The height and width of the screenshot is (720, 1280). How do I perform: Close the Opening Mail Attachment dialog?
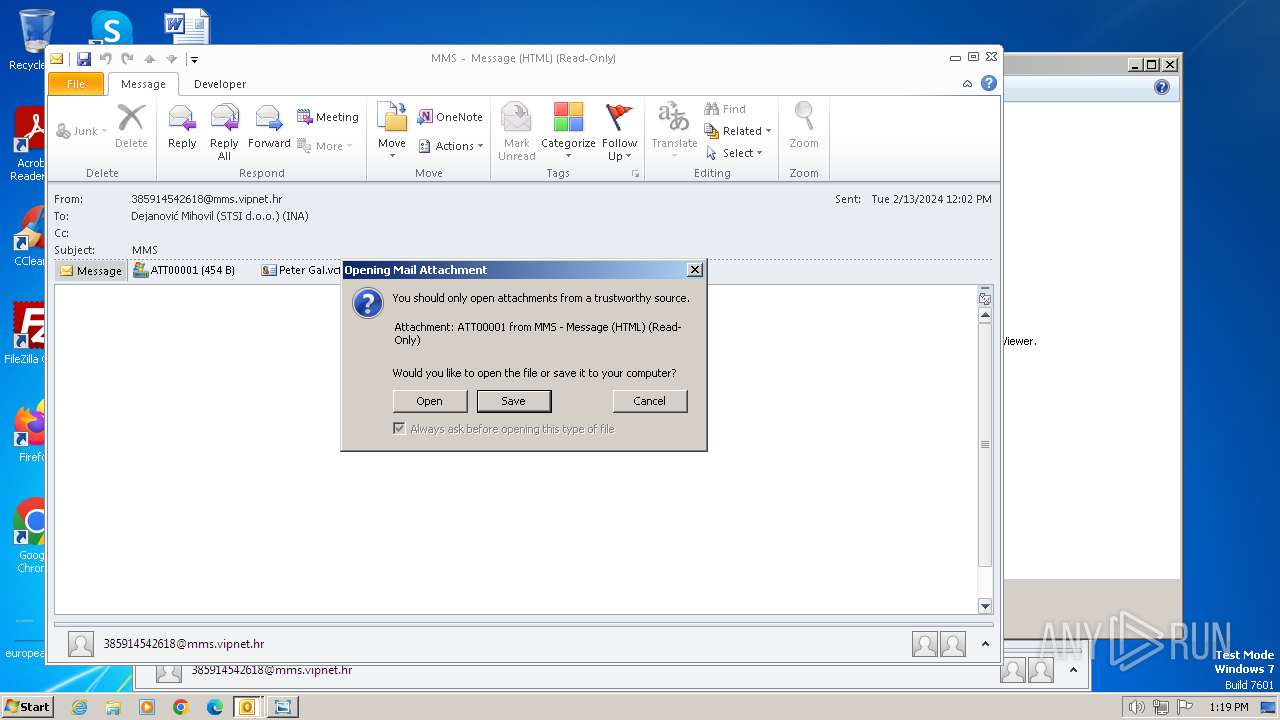(x=695, y=270)
